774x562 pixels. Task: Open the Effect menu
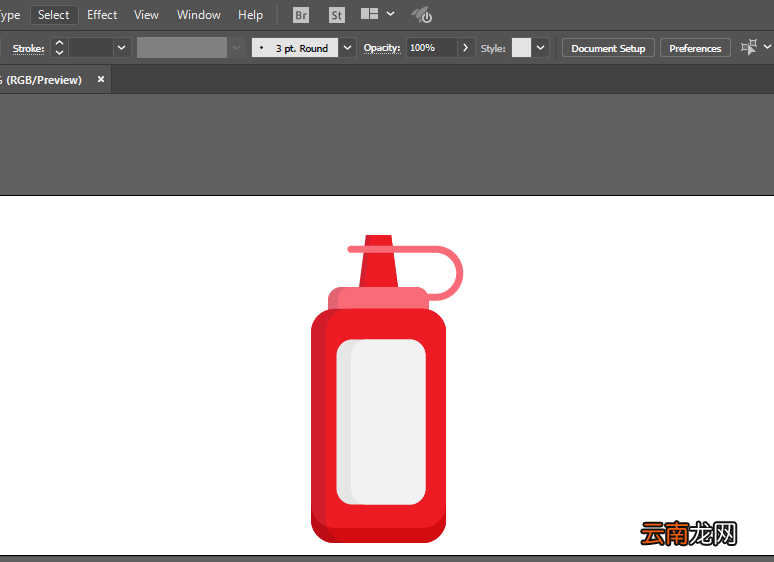[102, 15]
